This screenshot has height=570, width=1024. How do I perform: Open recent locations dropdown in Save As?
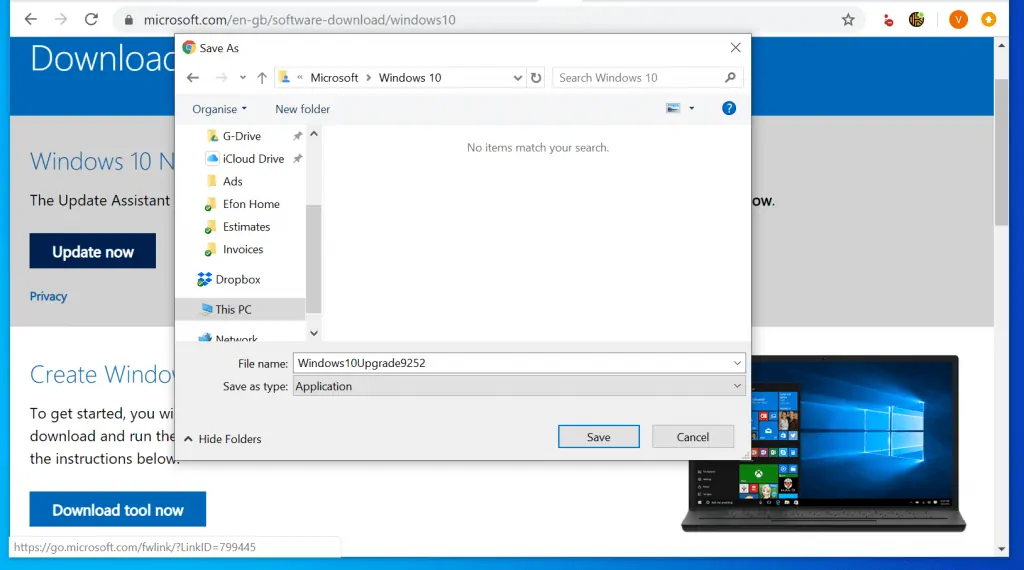click(x=242, y=78)
